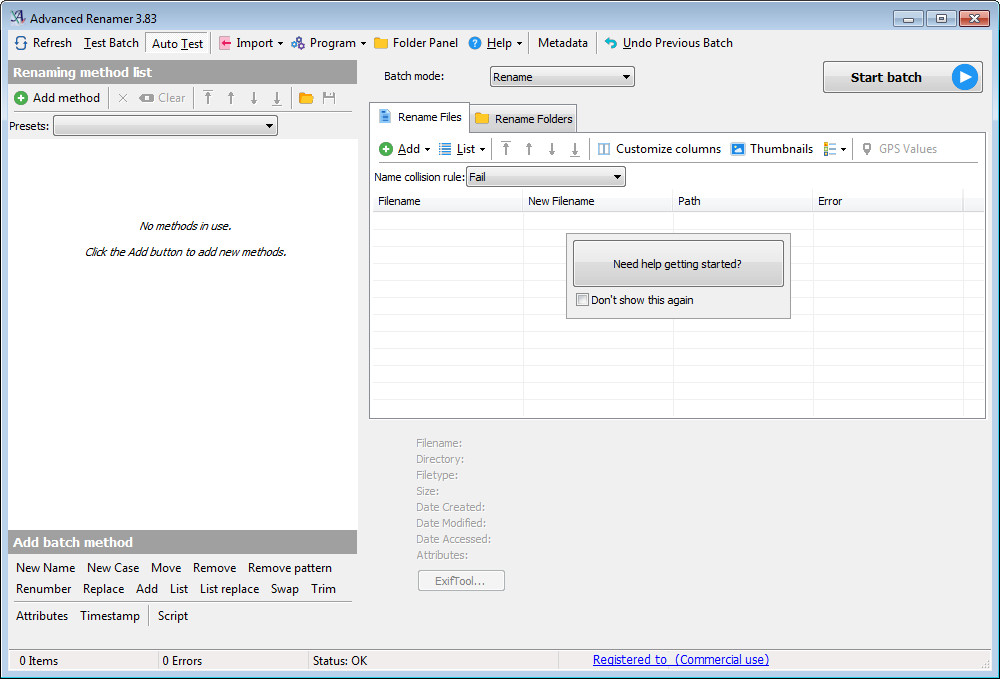Move file down in file list
Viewport: 1000px width, 679px height.
(x=552, y=149)
